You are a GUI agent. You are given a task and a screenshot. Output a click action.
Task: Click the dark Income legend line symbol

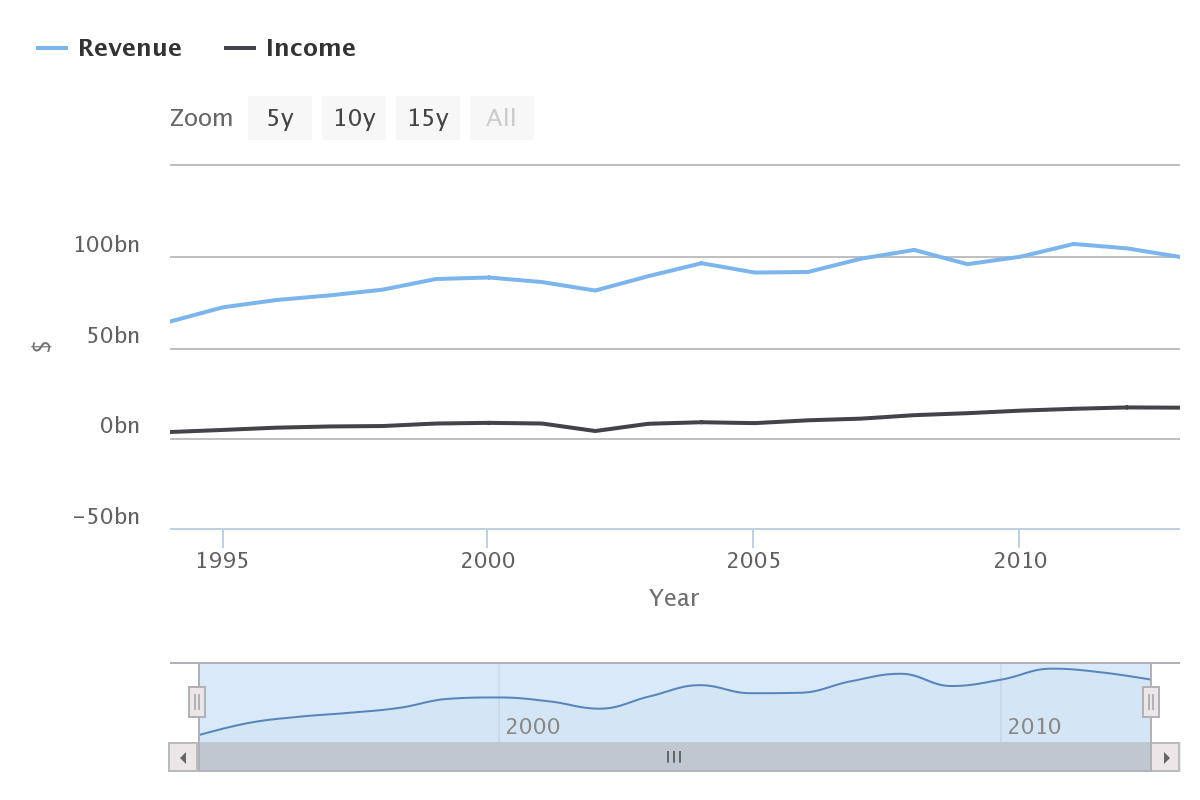240,48
